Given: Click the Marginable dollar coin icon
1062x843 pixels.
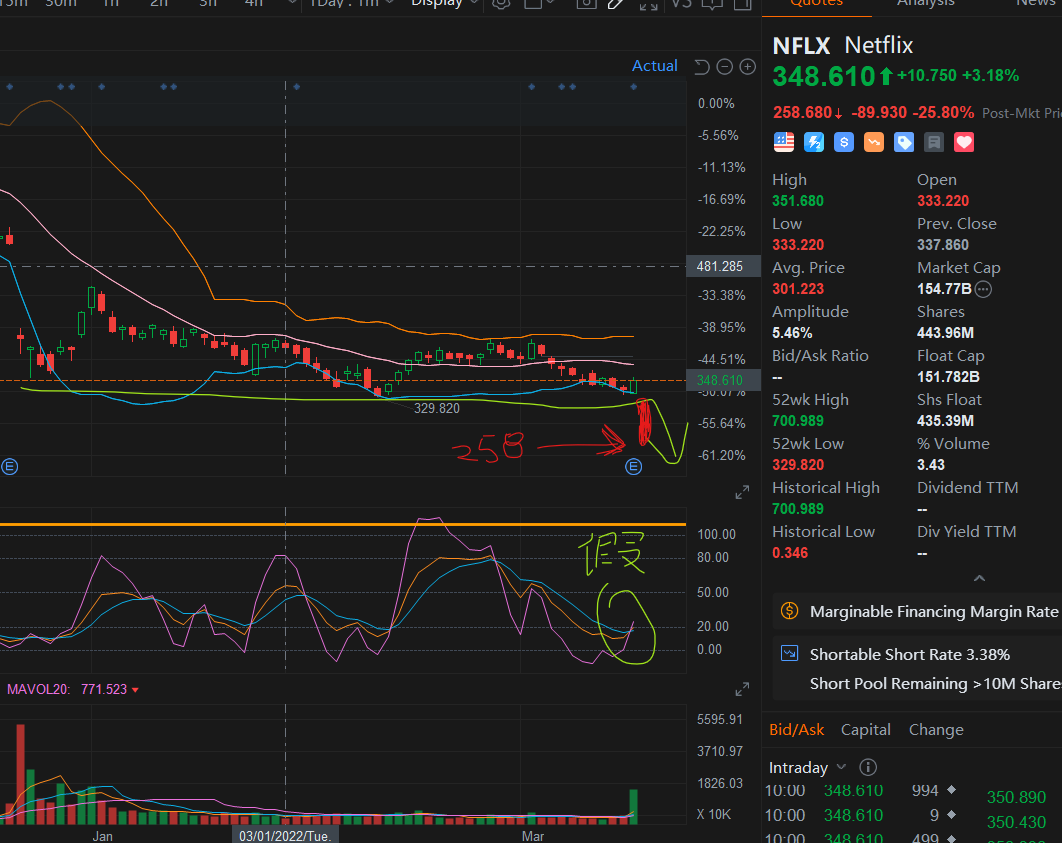Looking at the screenshot, I should [789, 611].
